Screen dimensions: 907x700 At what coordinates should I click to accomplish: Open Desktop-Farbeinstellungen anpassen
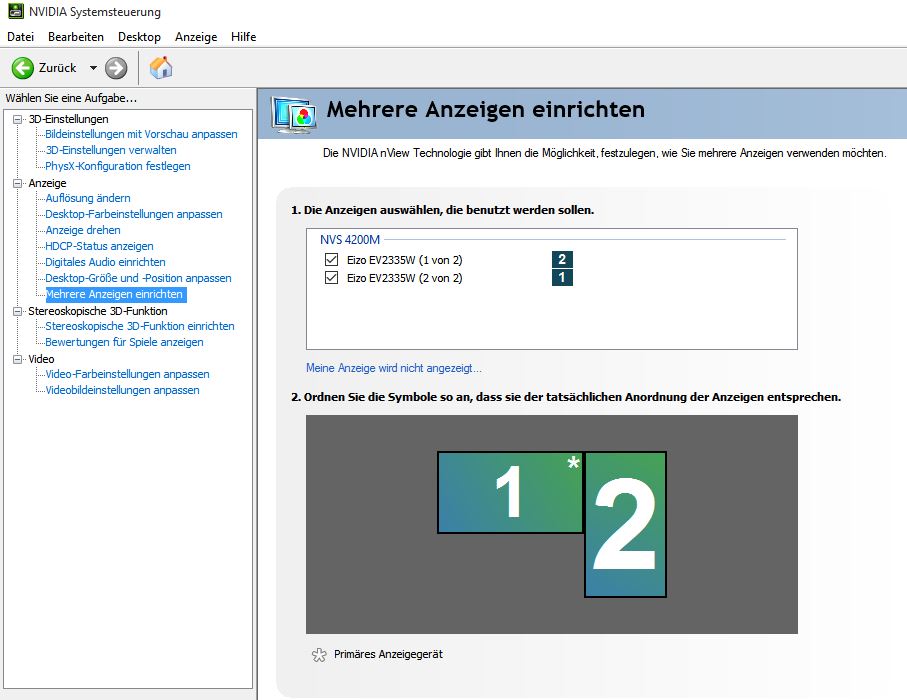pyautogui.click(x=134, y=214)
